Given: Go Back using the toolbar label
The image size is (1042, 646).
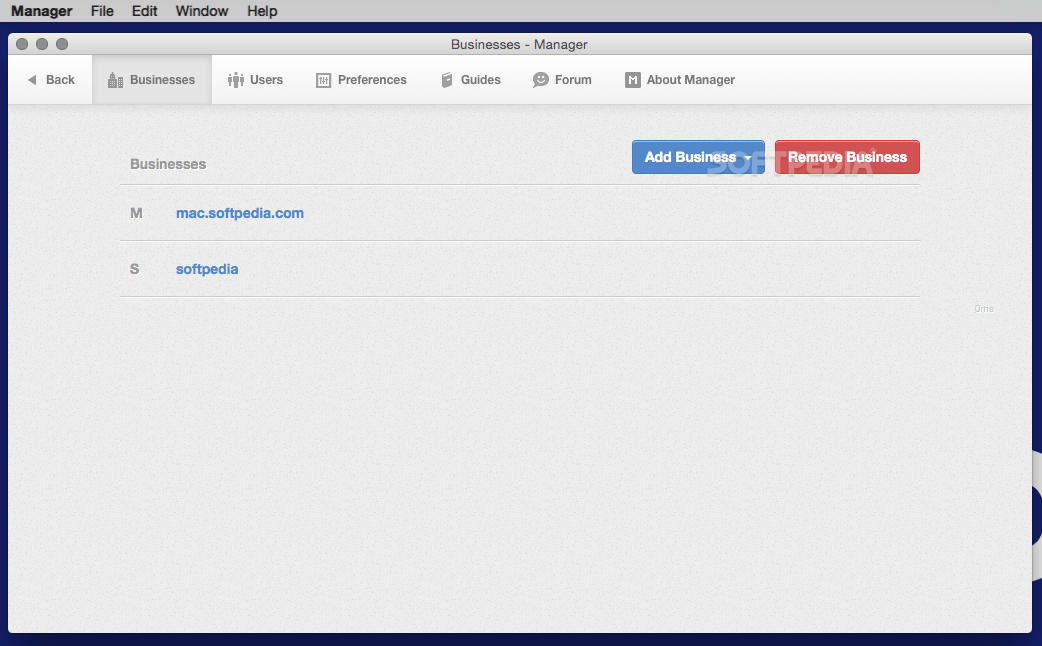Looking at the screenshot, I should point(60,80).
